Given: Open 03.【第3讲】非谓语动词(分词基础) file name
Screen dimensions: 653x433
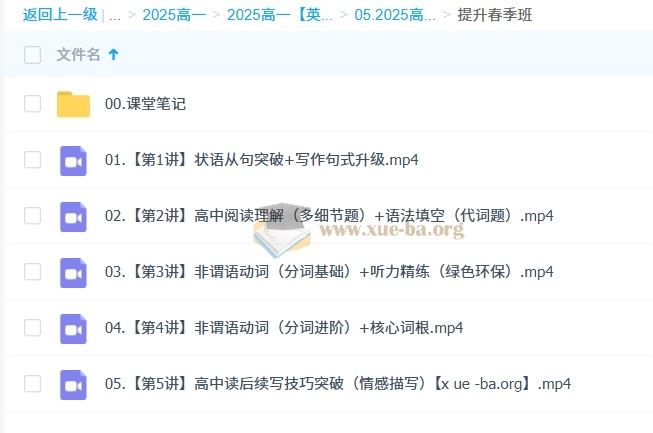Looking at the screenshot, I should point(329,272).
